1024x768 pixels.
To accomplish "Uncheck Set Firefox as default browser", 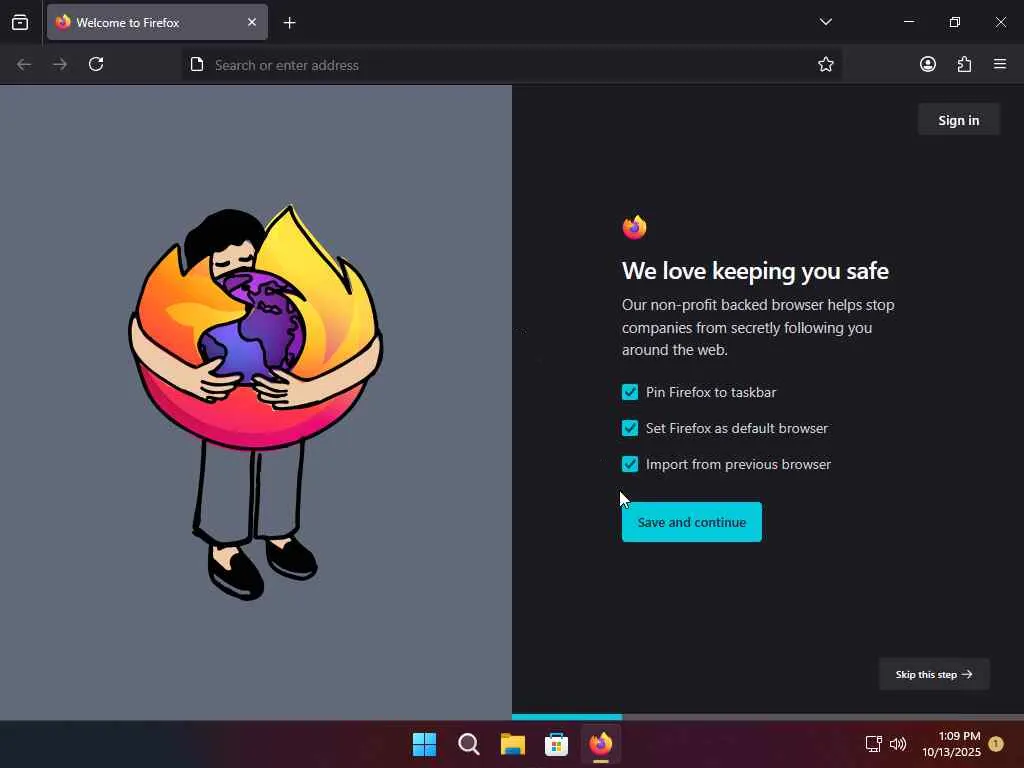I will (x=630, y=428).
